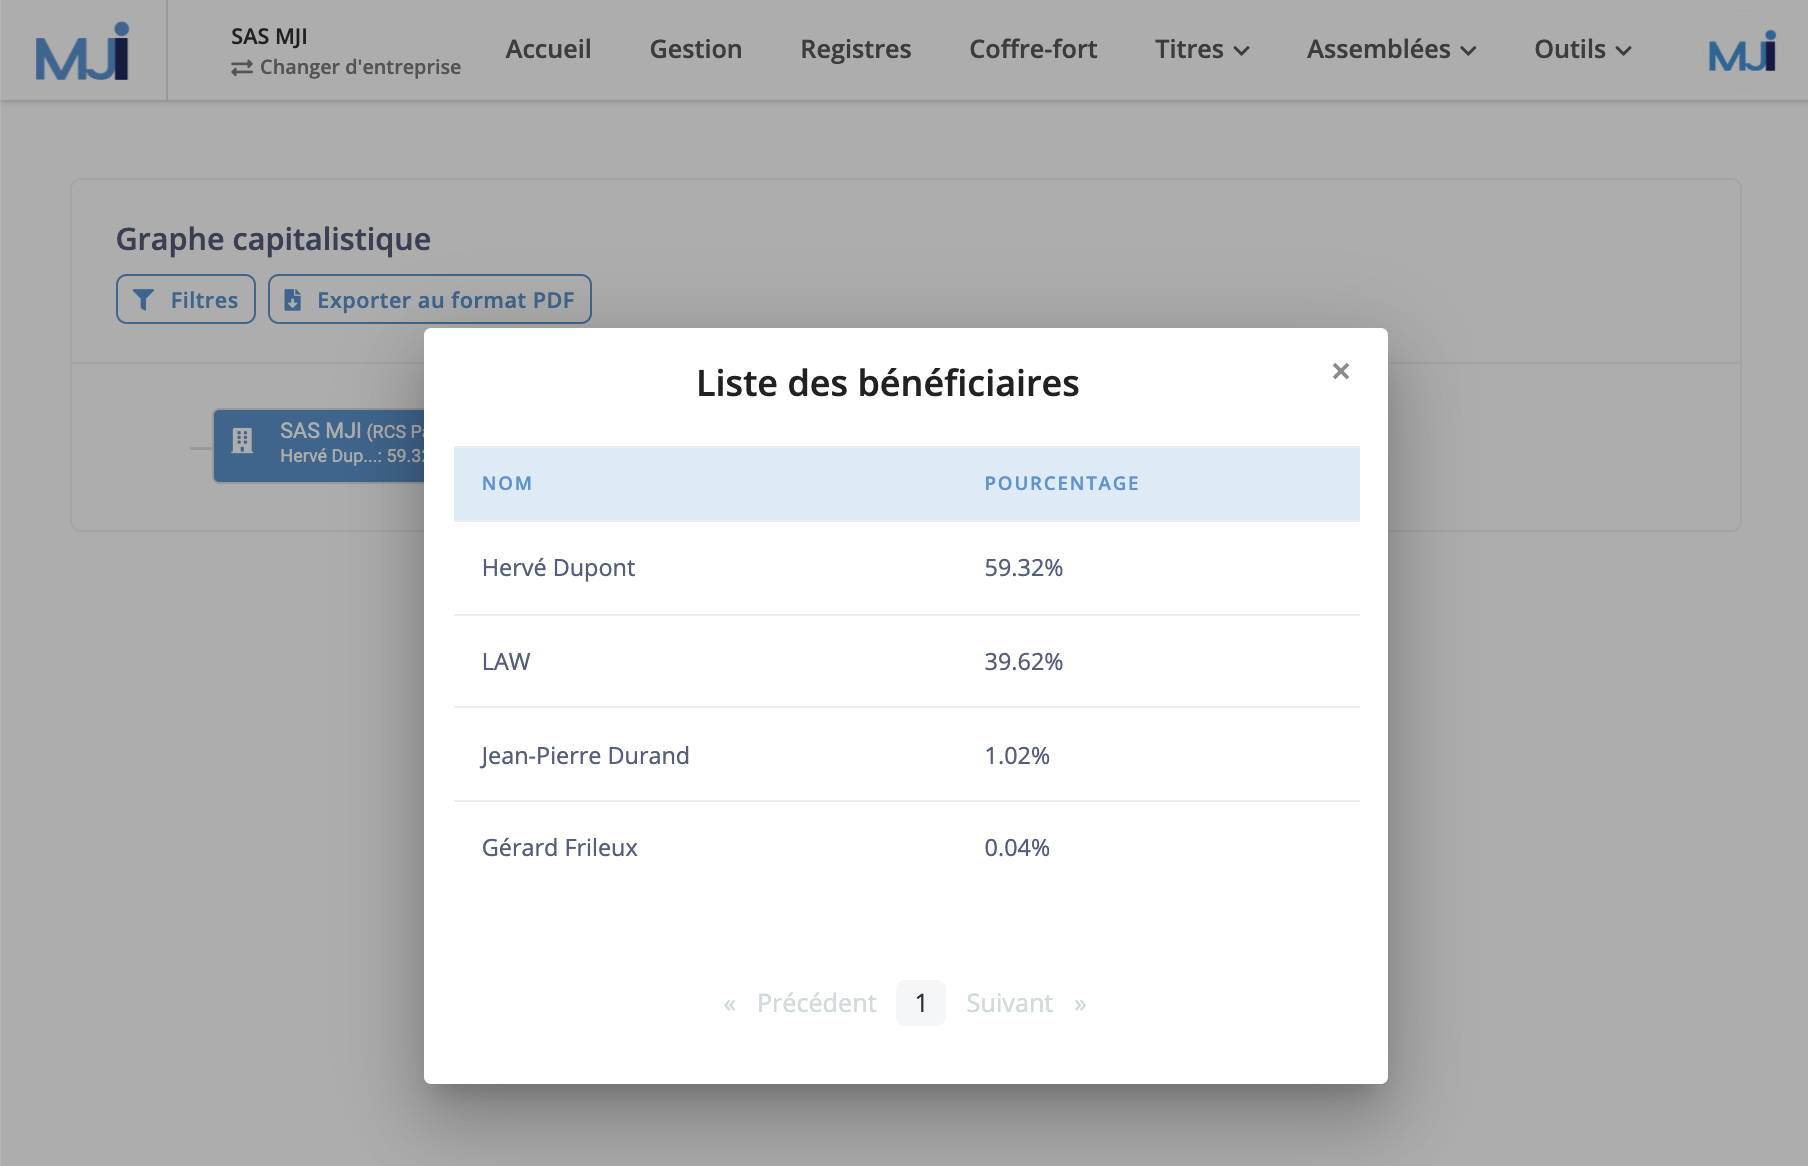This screenshot has width=1808, height=1166.
Task: Select page 1 in the pagination
Action: 920,1002
